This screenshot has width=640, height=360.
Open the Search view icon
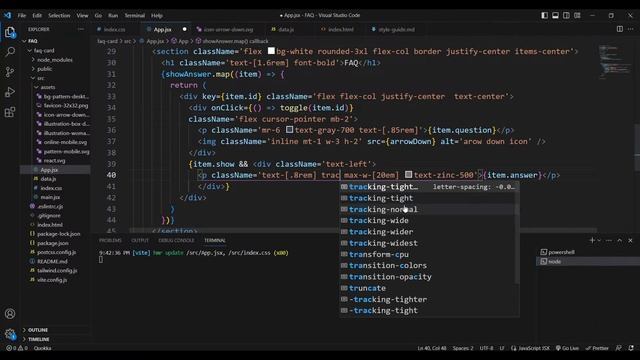tap(10, 52)
